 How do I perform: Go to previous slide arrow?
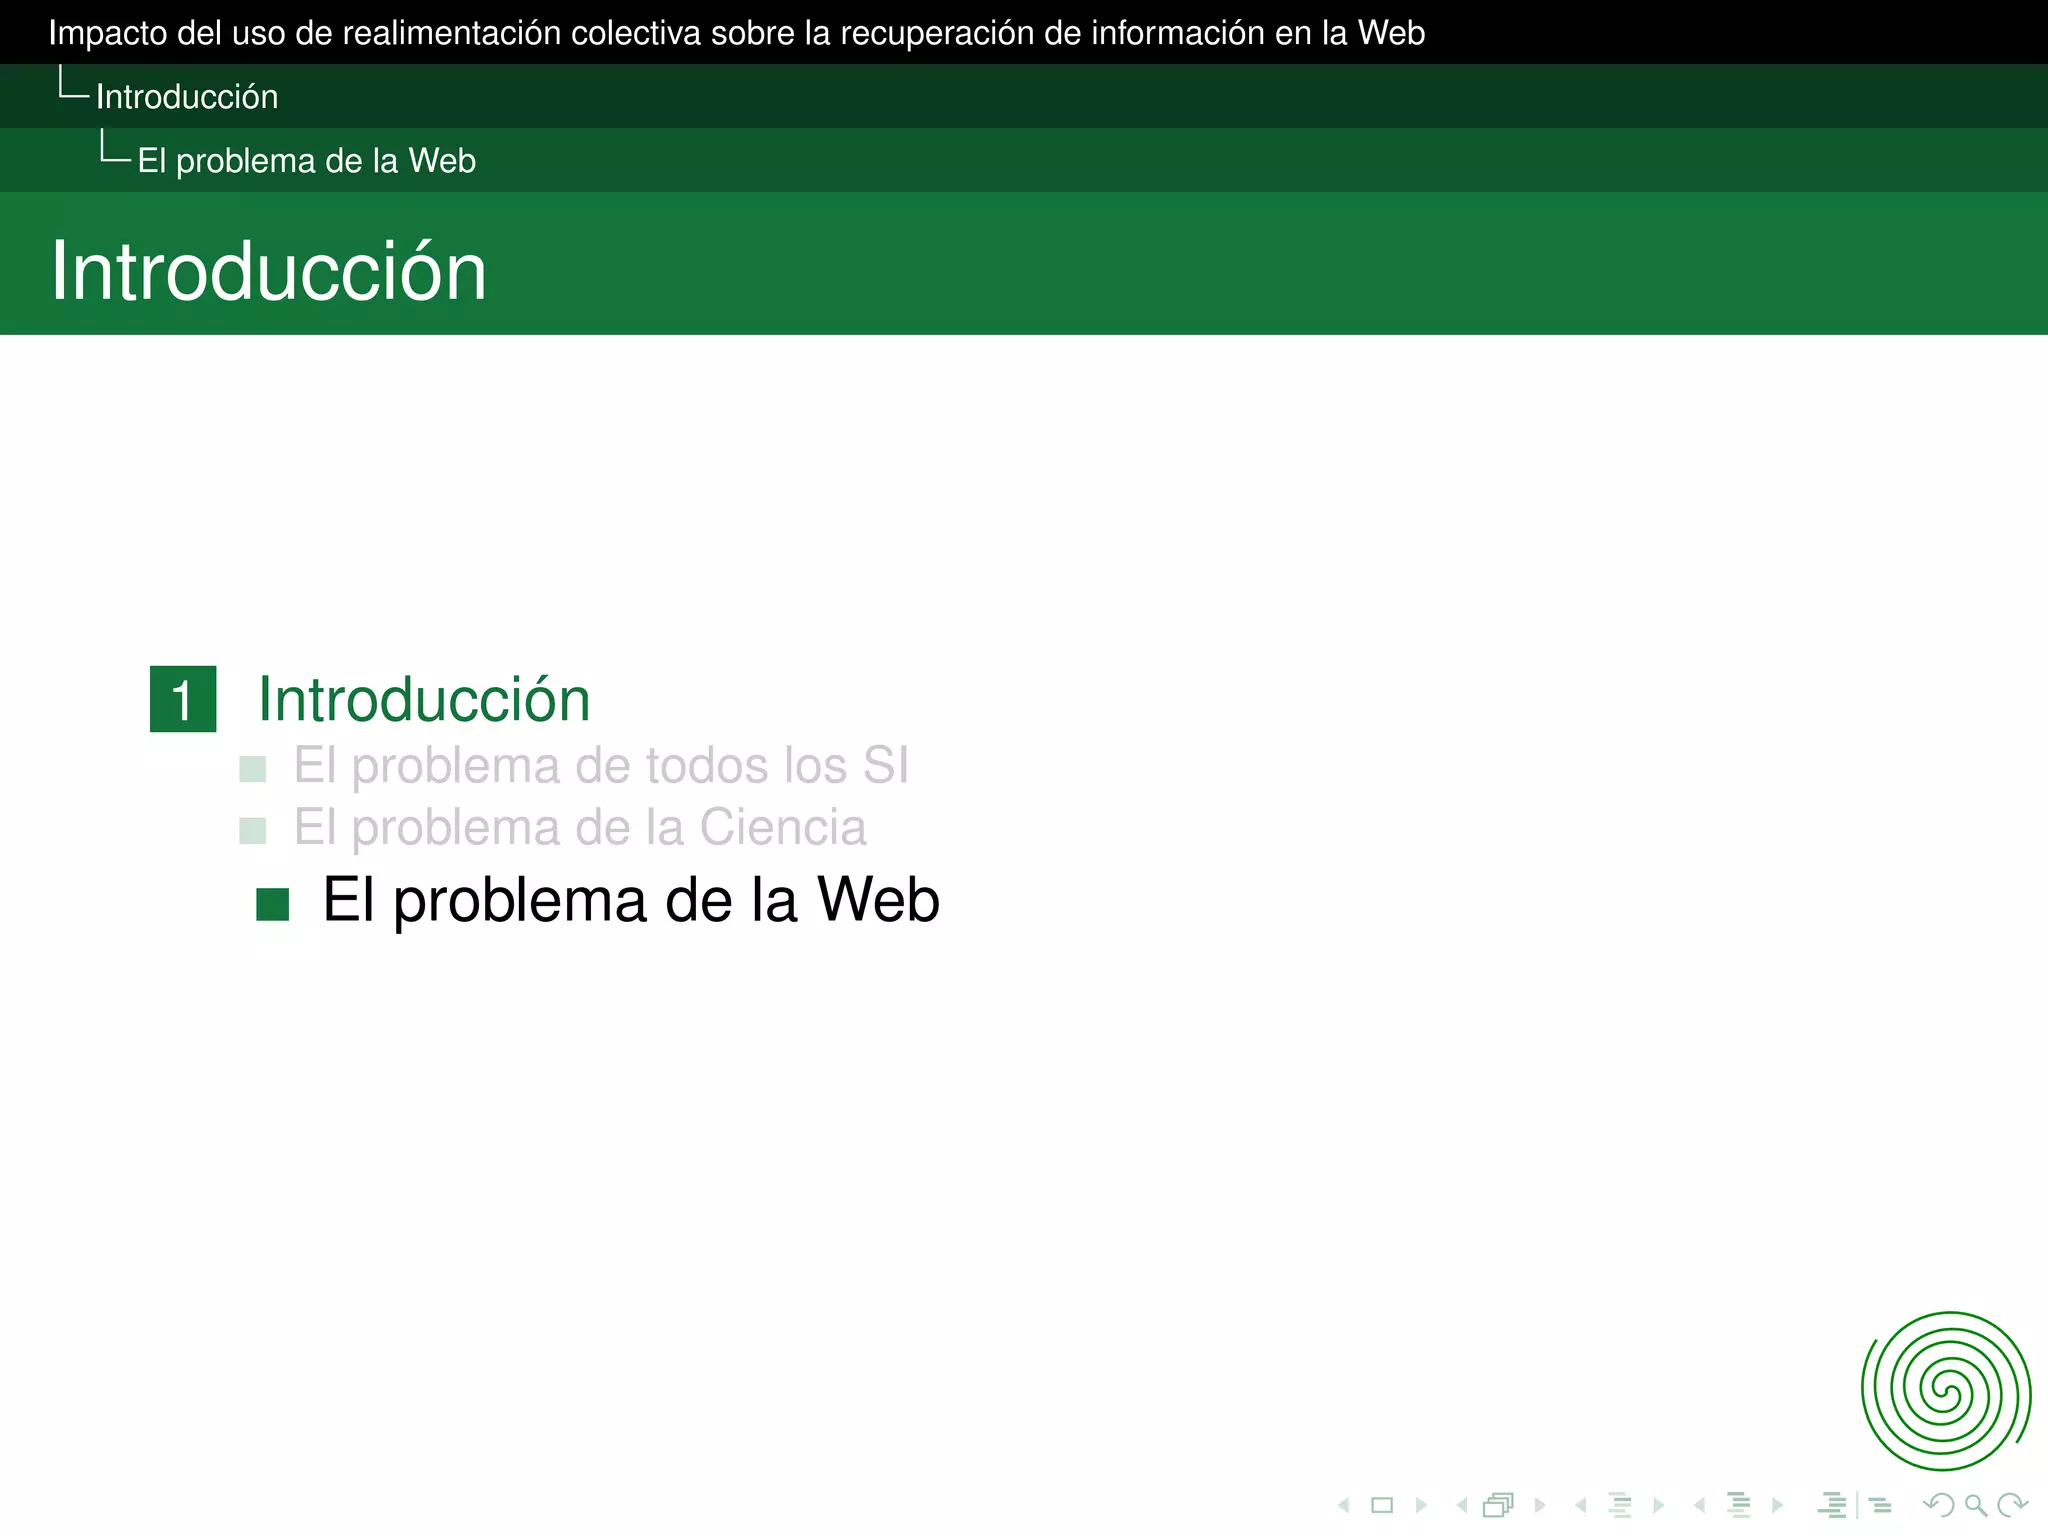click(1344, 1505)
